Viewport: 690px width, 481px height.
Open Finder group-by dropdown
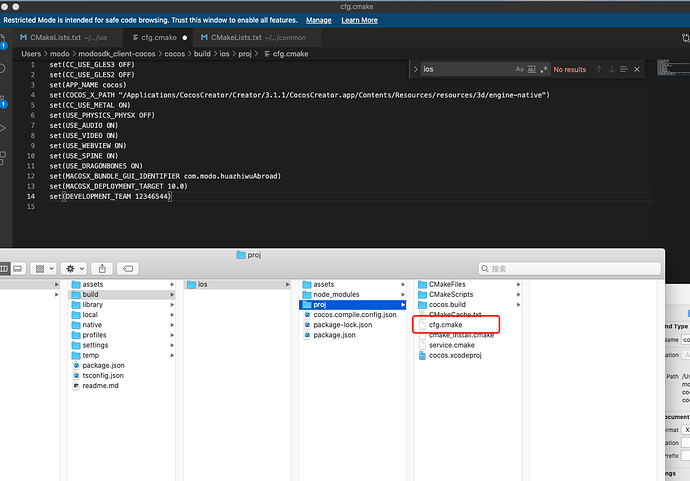(x=44, y=268)
